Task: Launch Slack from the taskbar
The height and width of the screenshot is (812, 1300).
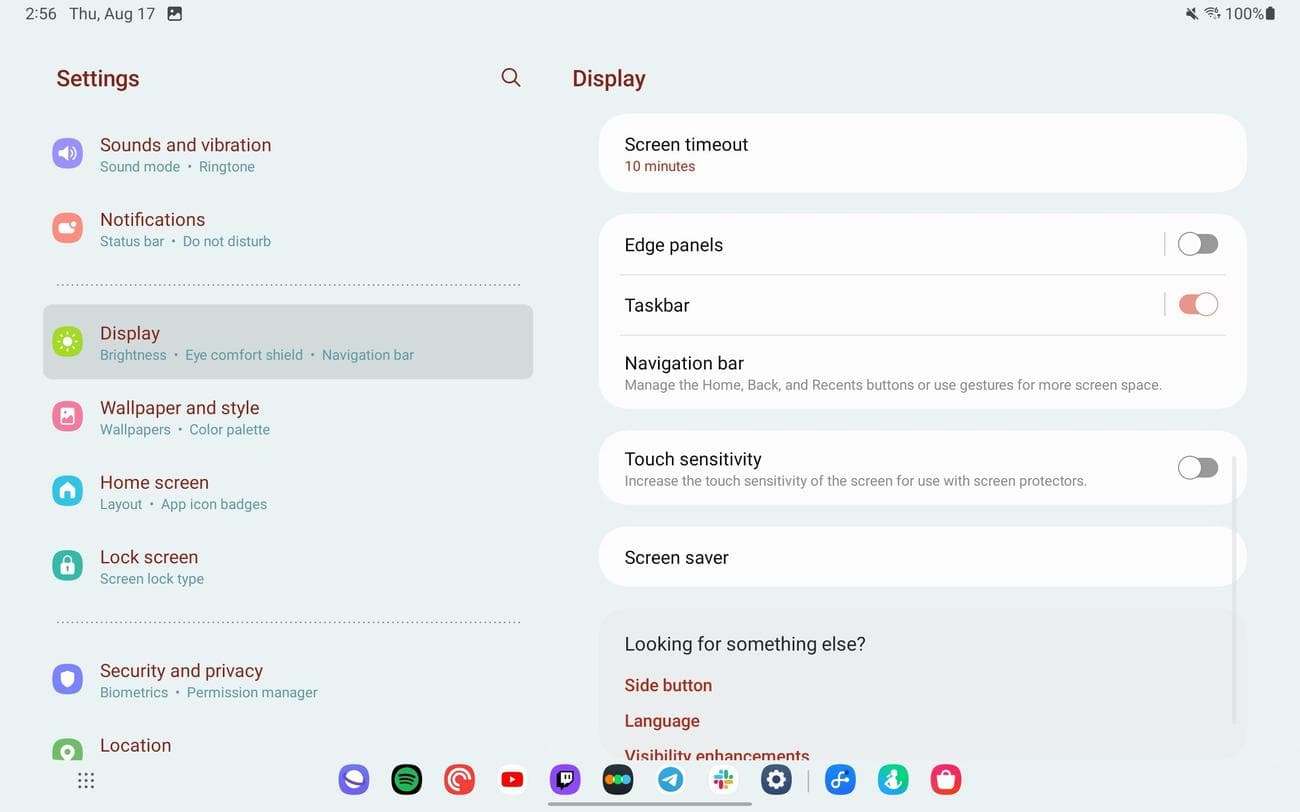Action: [x=724, y=779]
